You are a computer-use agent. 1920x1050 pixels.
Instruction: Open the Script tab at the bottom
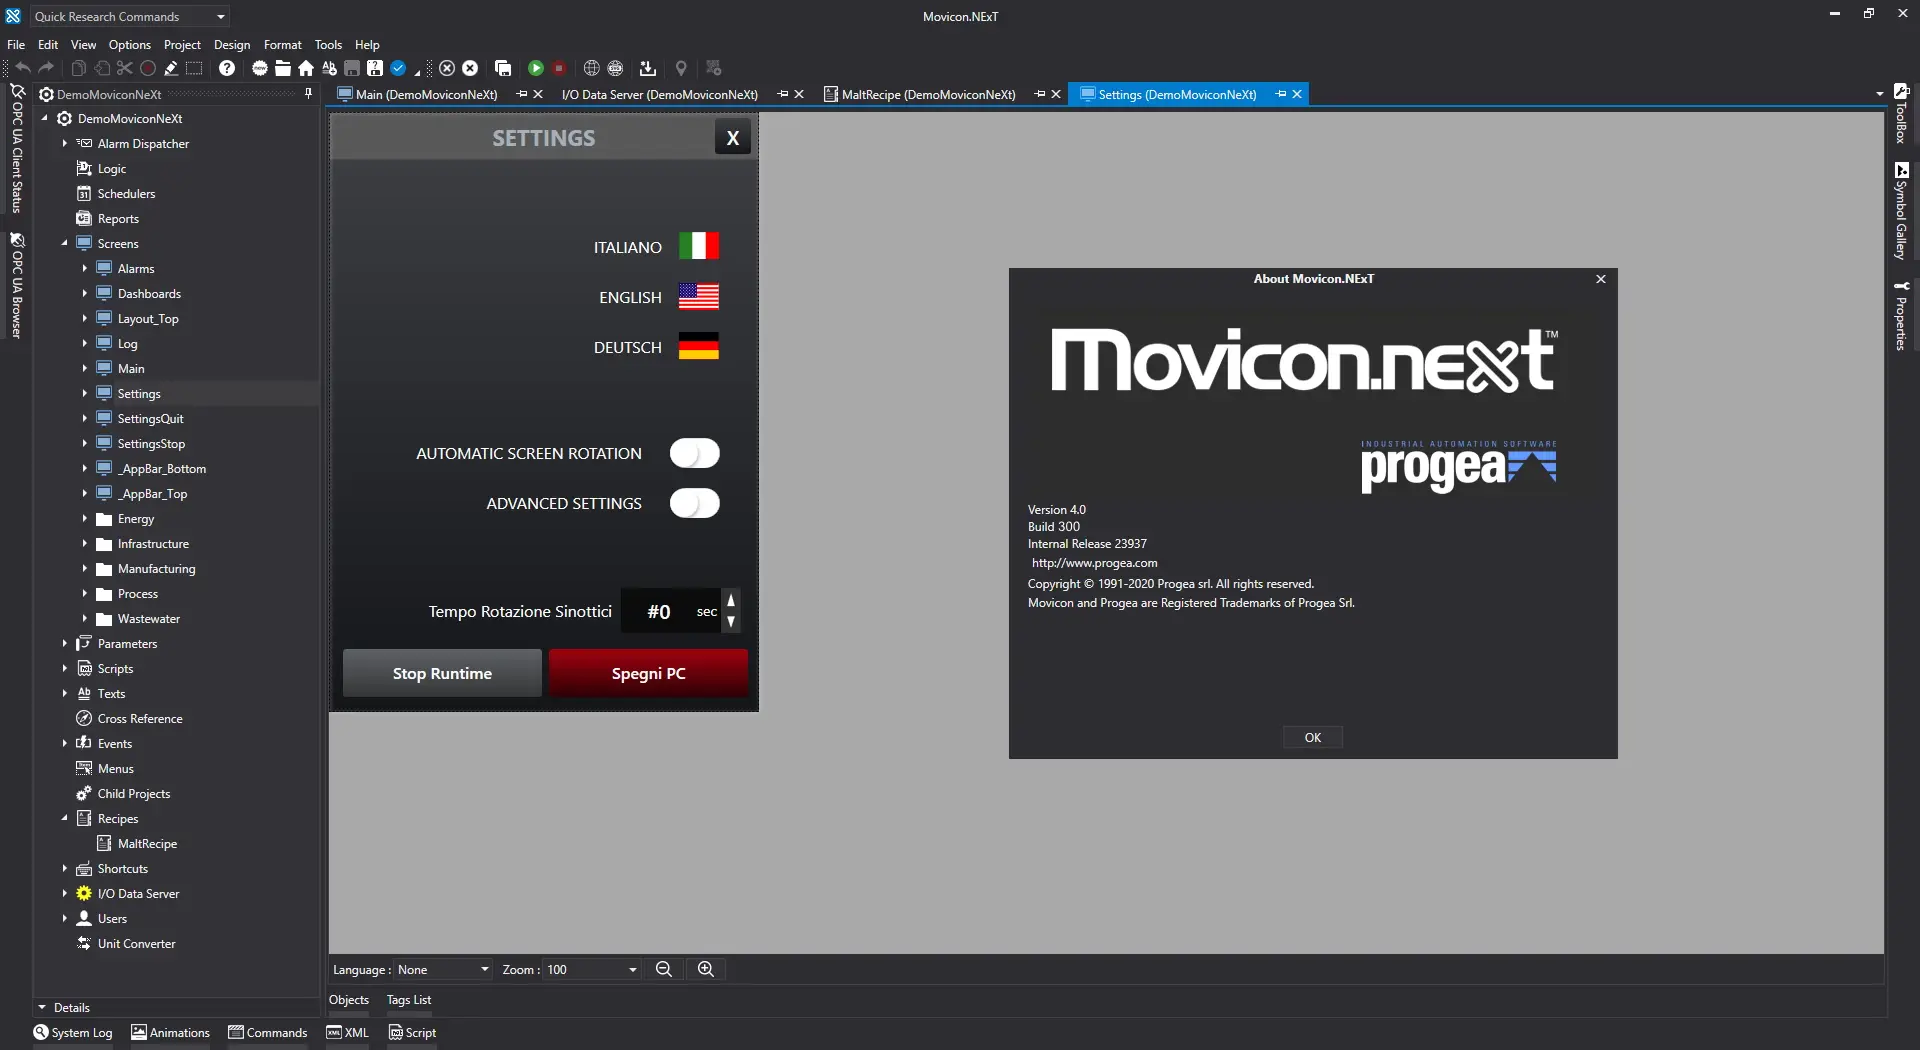tap(412, 1032)
